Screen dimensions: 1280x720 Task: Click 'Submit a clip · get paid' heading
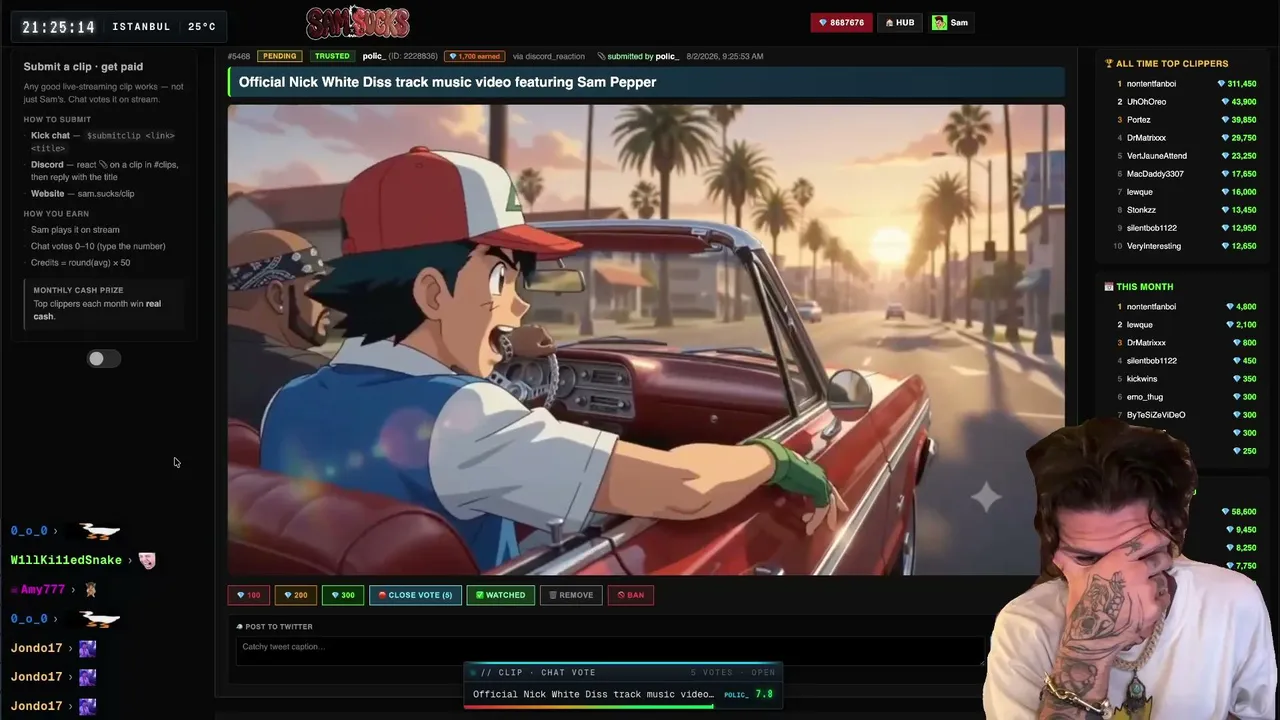tap(83, 67)
